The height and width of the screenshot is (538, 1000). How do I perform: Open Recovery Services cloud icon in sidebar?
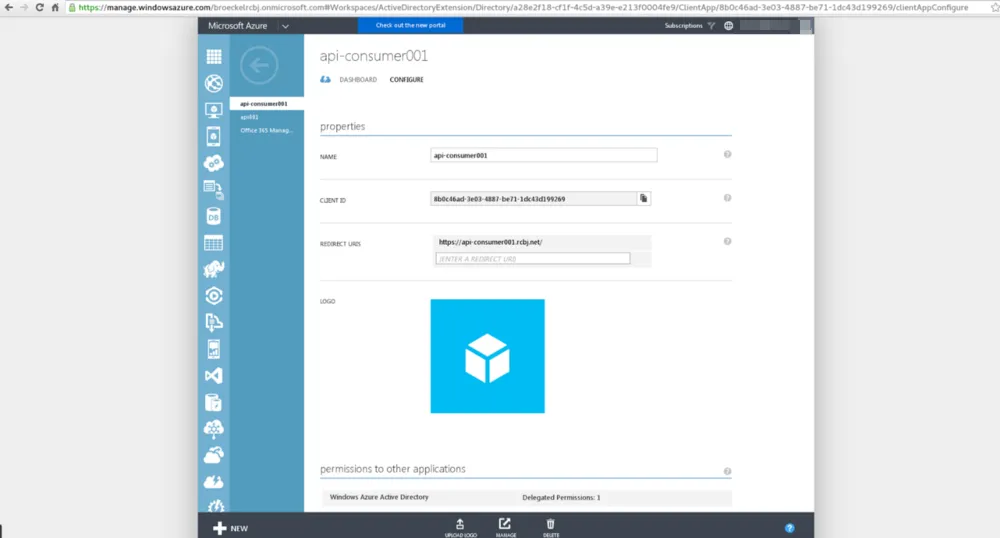[x=214, y=455]
